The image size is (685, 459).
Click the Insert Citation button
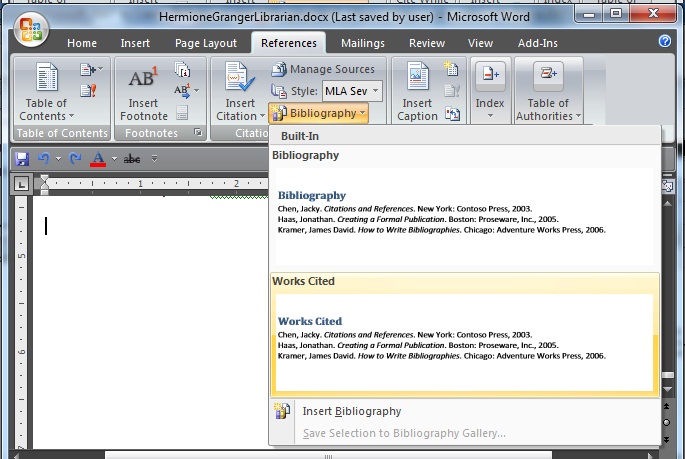click(x=239, y=92)
